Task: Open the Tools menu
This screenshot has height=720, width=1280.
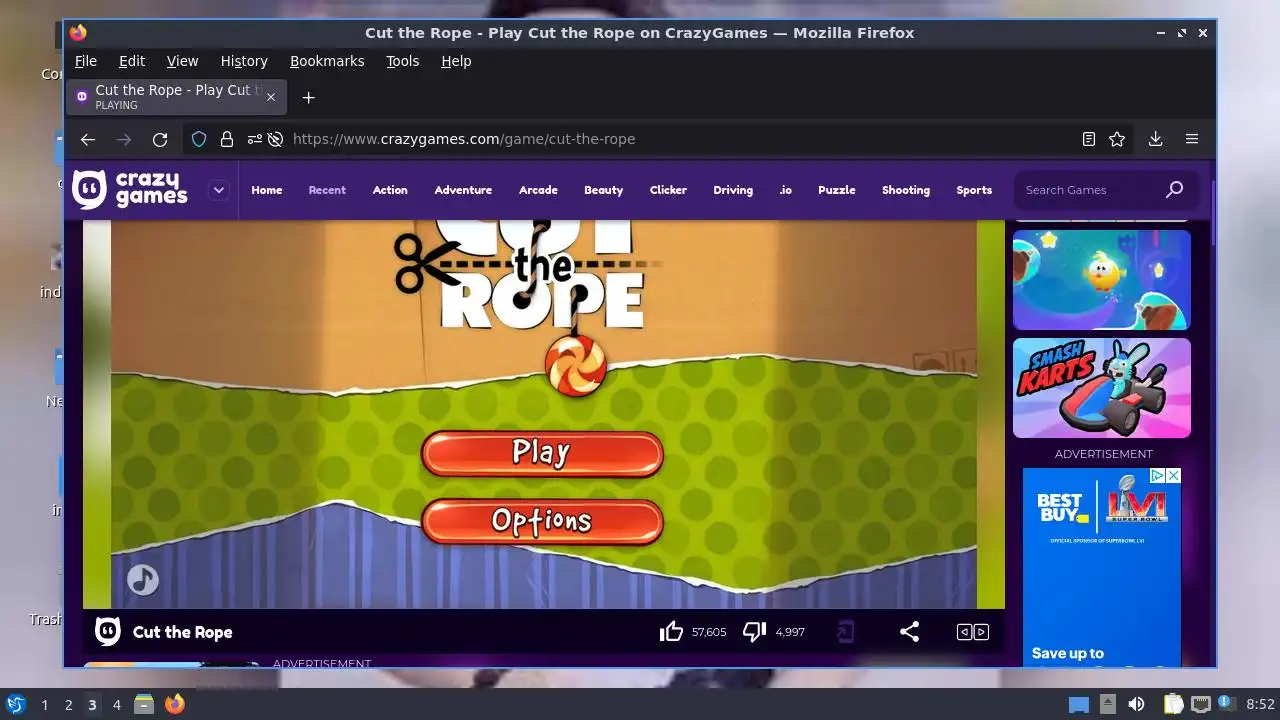Action: click(403, 61)
